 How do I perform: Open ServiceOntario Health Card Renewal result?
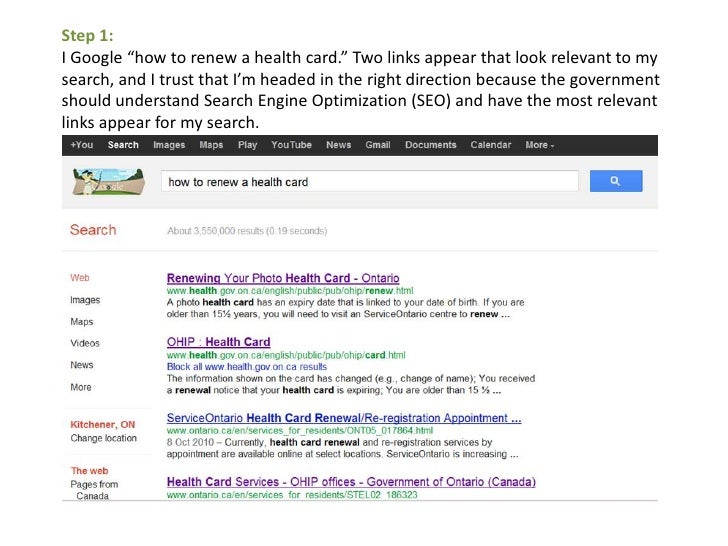pyautogui.click(x=344, y=418)
